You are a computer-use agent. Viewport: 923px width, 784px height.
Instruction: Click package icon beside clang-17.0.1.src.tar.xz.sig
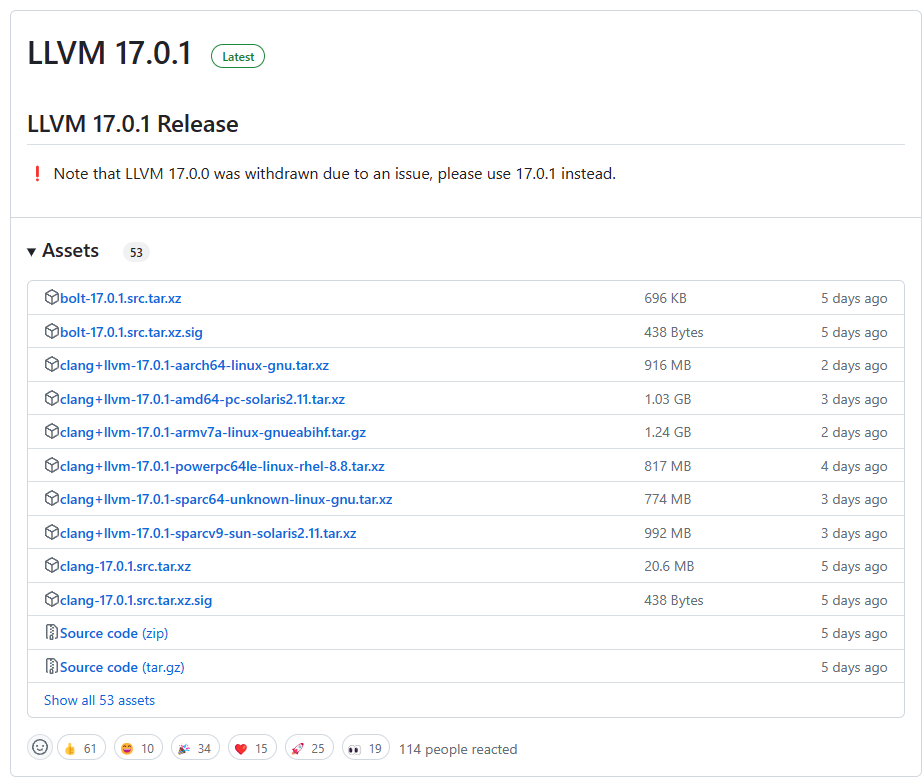52,600
